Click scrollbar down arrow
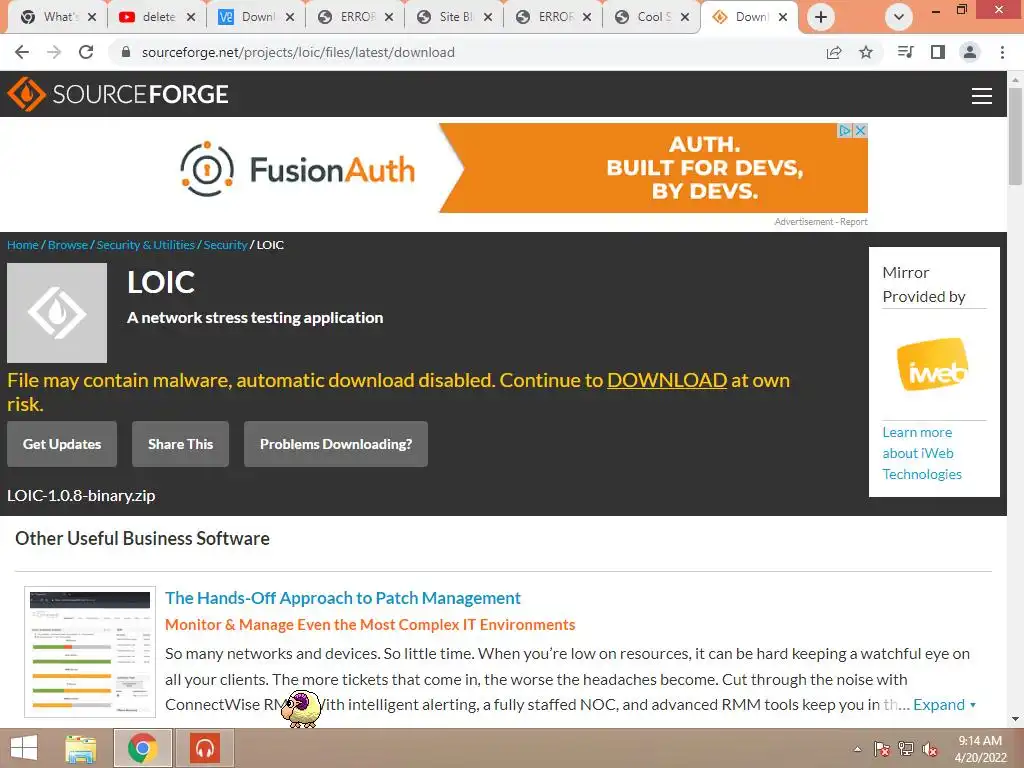This screenshot has height=768, width=1024. (x=1015, y=720)
